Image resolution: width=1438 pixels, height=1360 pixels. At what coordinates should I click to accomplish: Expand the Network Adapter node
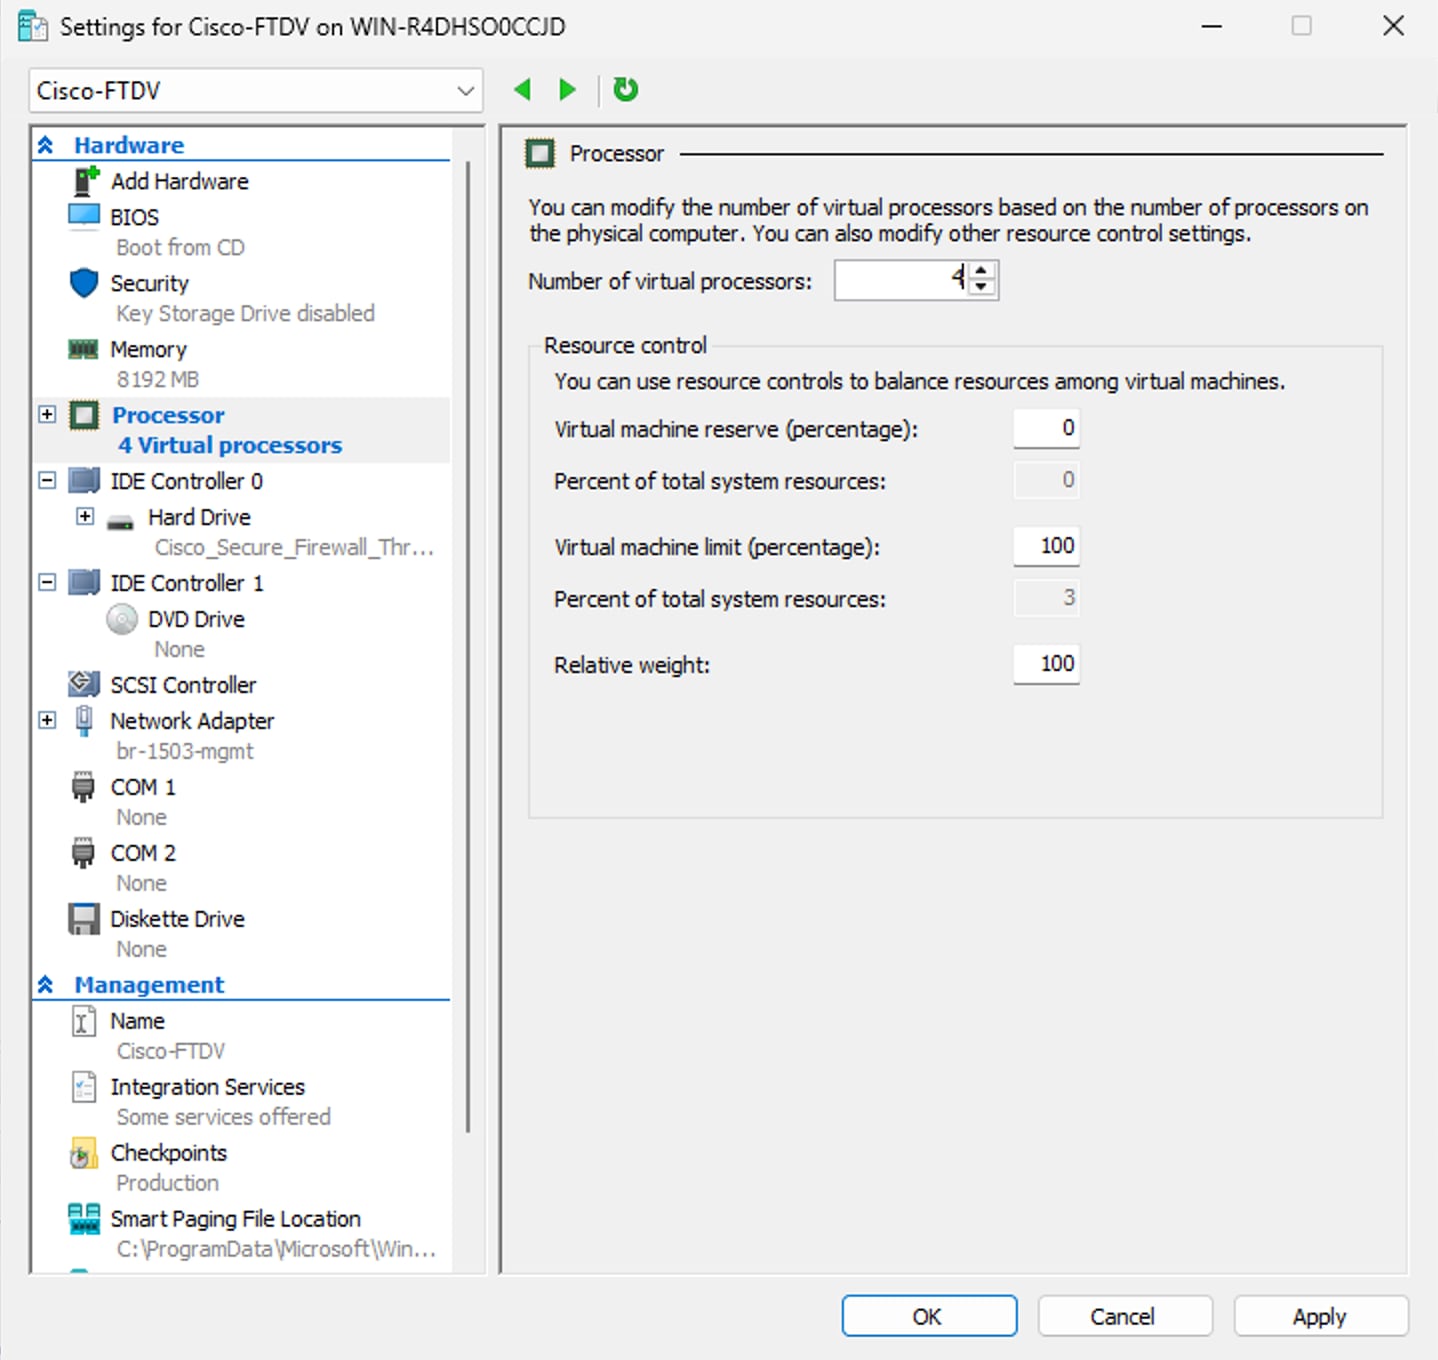(47, 720)
